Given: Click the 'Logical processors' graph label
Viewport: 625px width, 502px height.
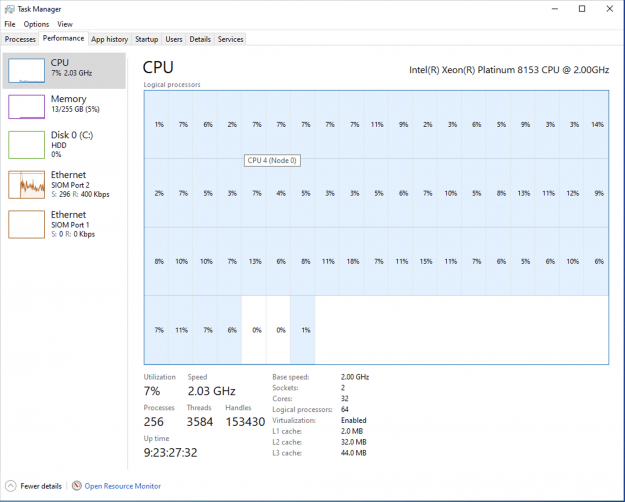Looking at the screenshot, I should 172,85.
